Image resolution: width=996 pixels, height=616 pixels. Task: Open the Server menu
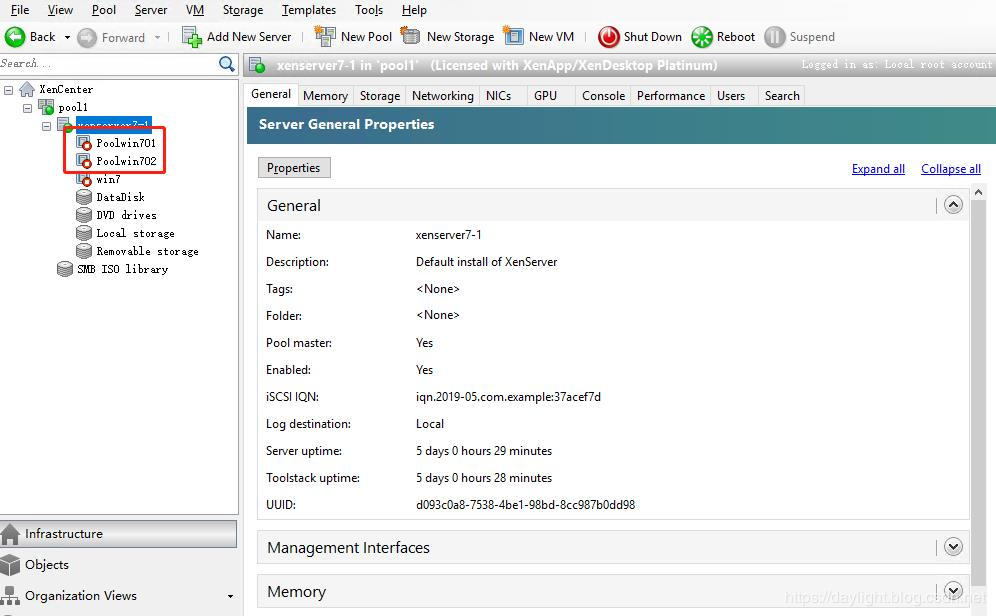pos(151,10)
